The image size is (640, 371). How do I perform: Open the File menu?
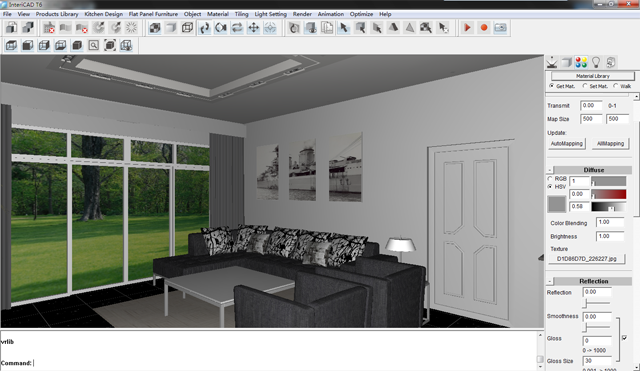coord(7,14)
